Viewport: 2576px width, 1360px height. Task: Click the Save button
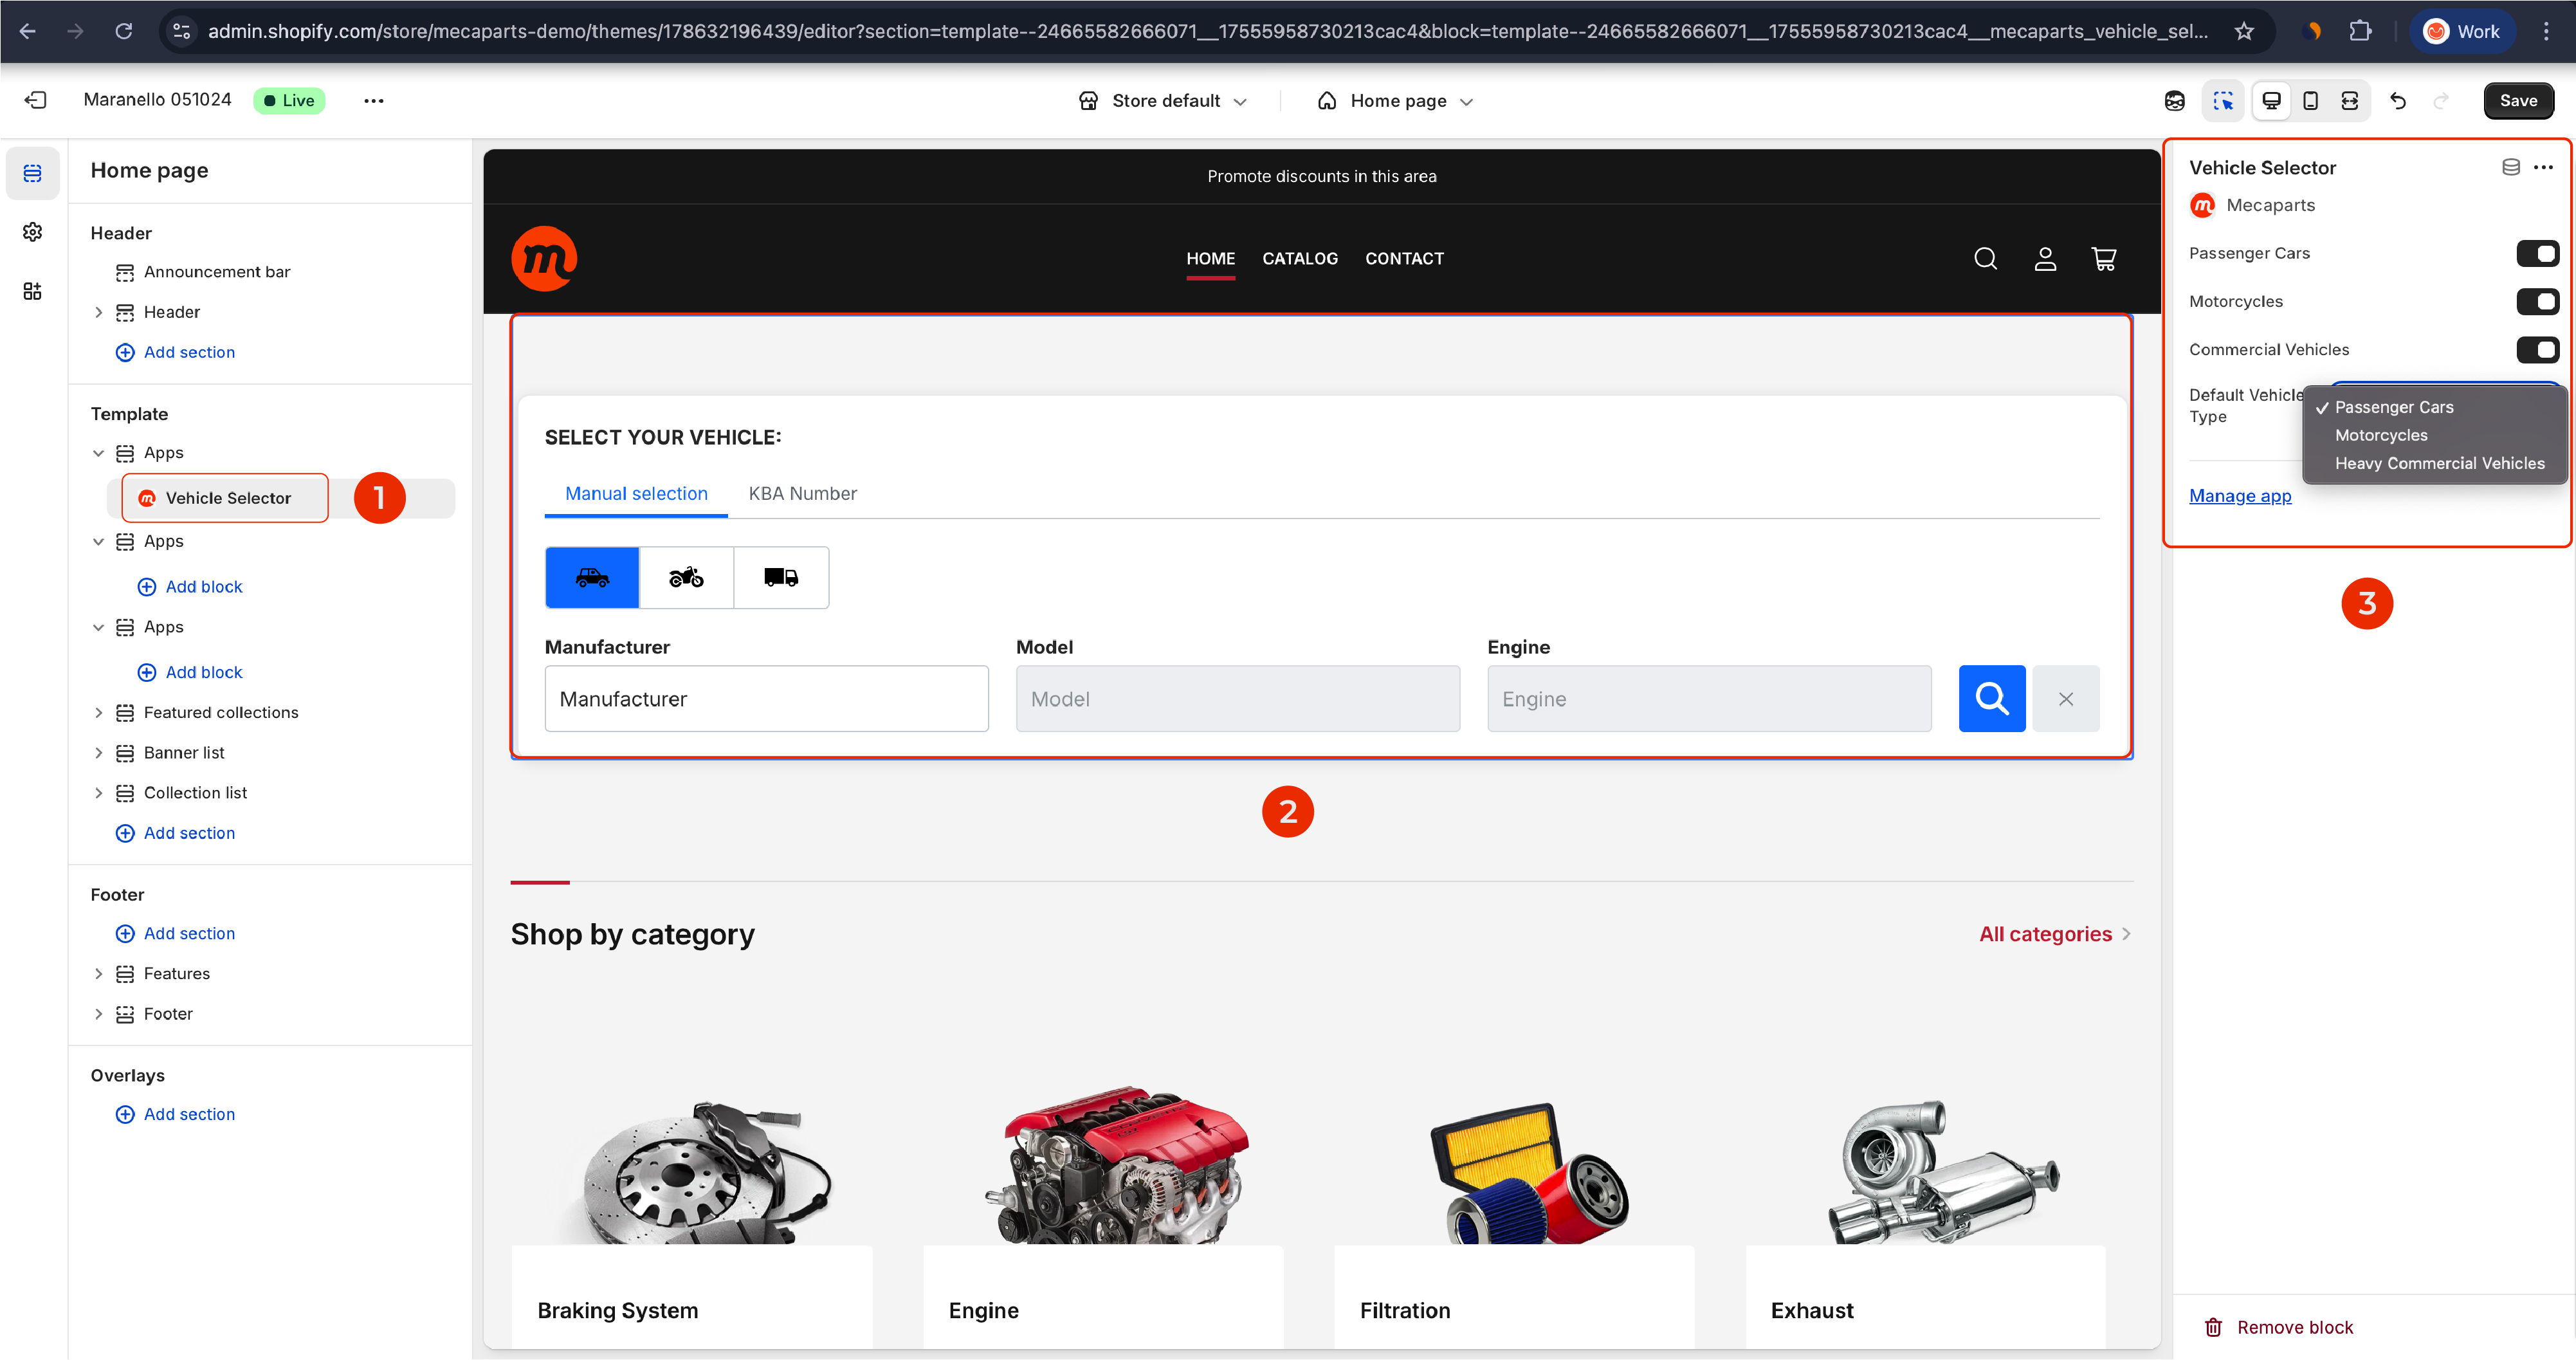tap(2517, 101)
